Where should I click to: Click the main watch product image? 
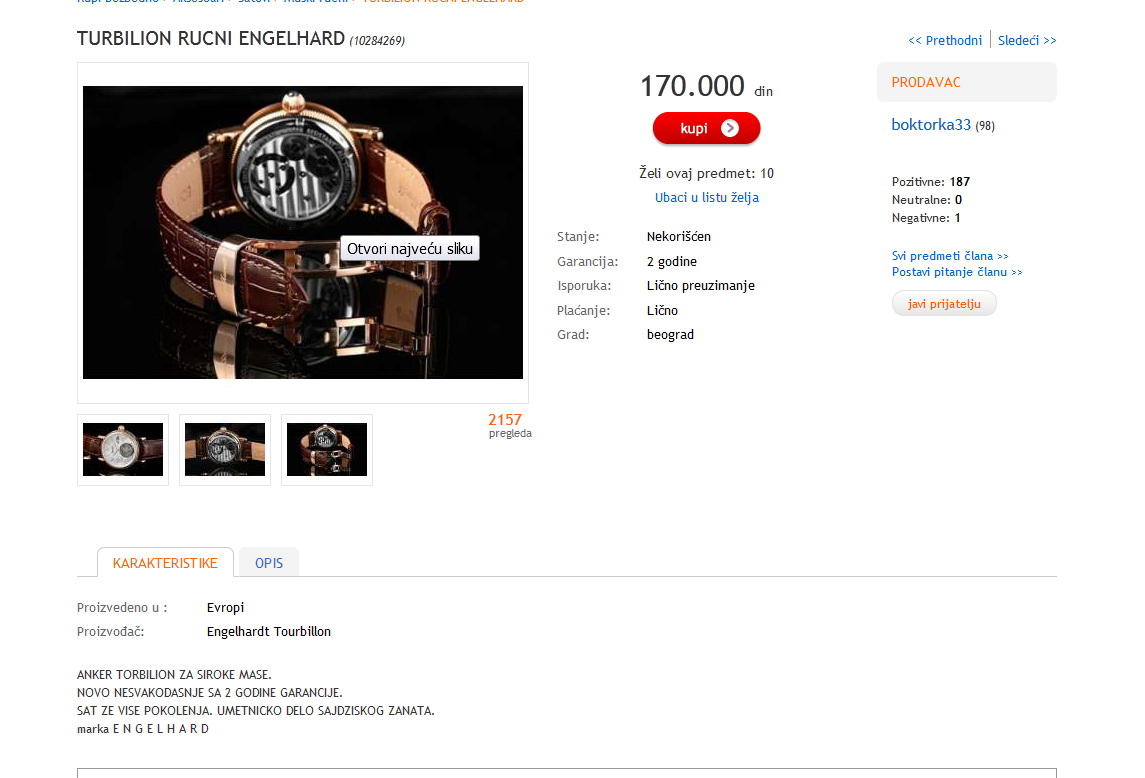tap(302, 232)
